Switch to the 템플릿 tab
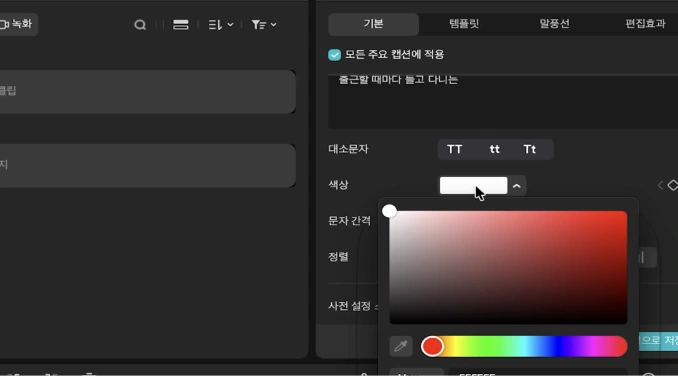This screenshot has width=678, height=376. click(x=464, y=24)
